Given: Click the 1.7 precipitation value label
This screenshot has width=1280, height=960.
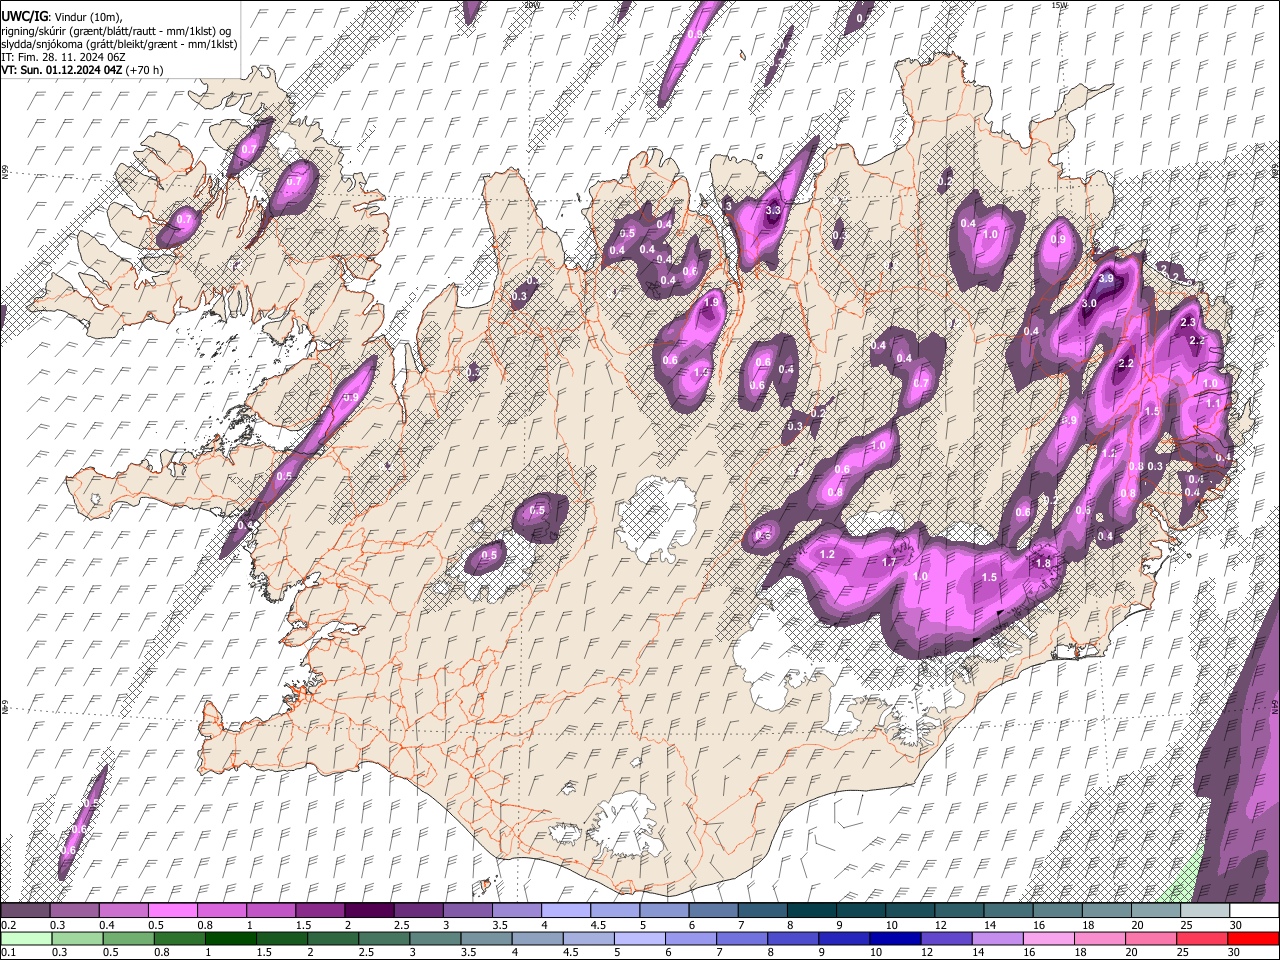Looking at the screenshot, I should [x=889, y=562].
